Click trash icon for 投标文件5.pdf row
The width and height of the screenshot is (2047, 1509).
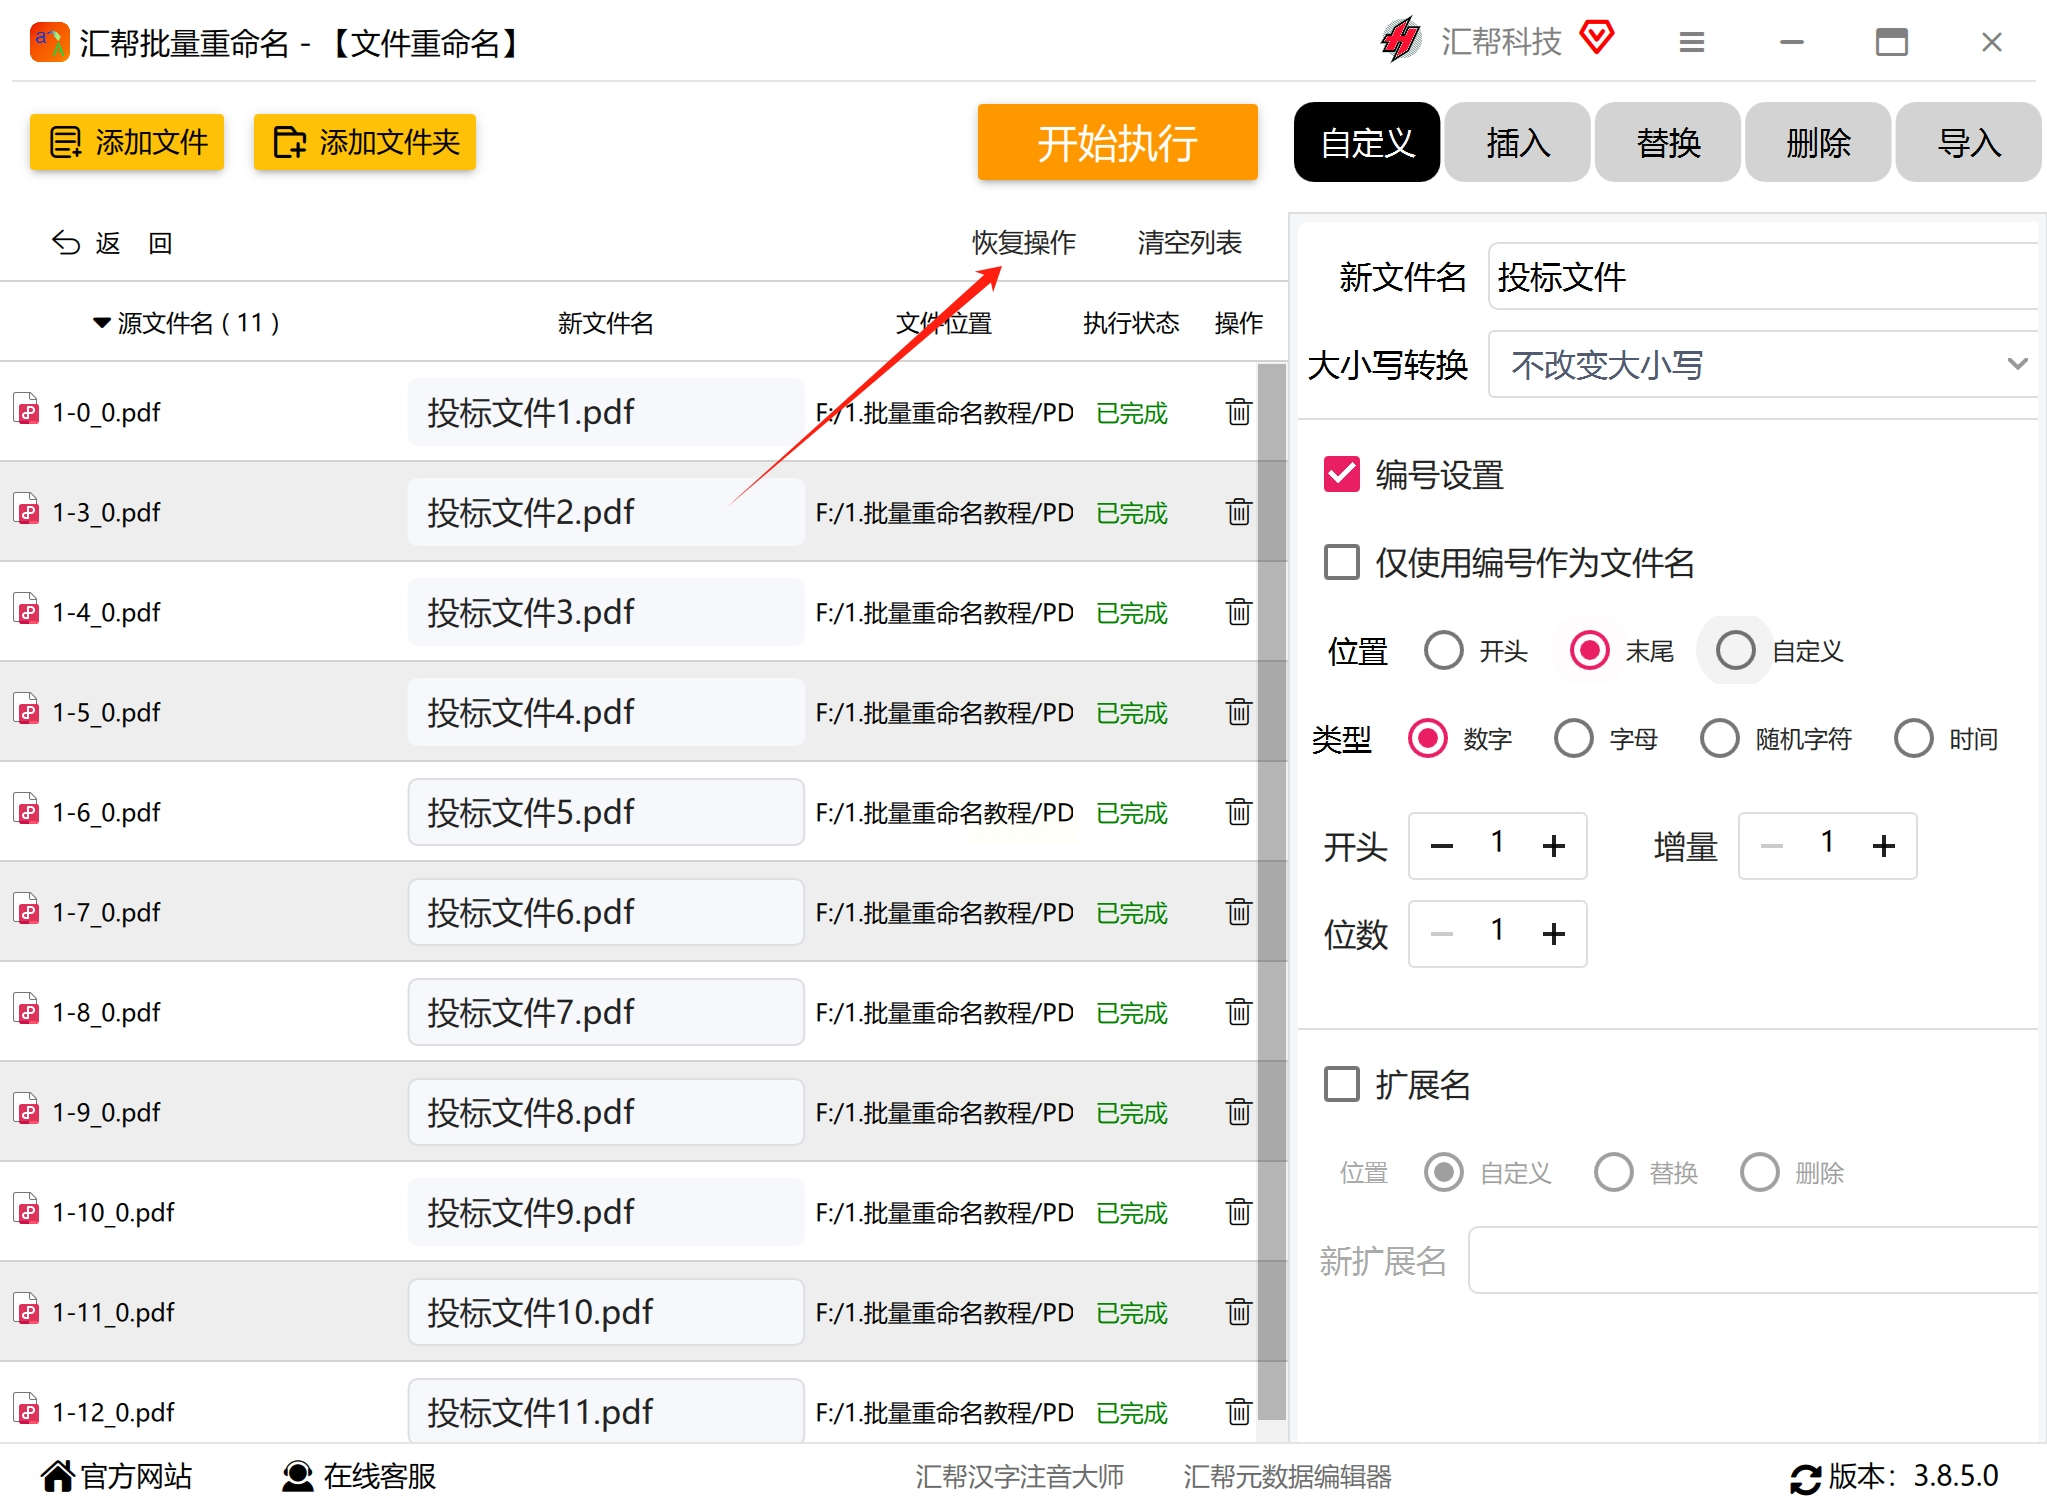coord(1238,812)
